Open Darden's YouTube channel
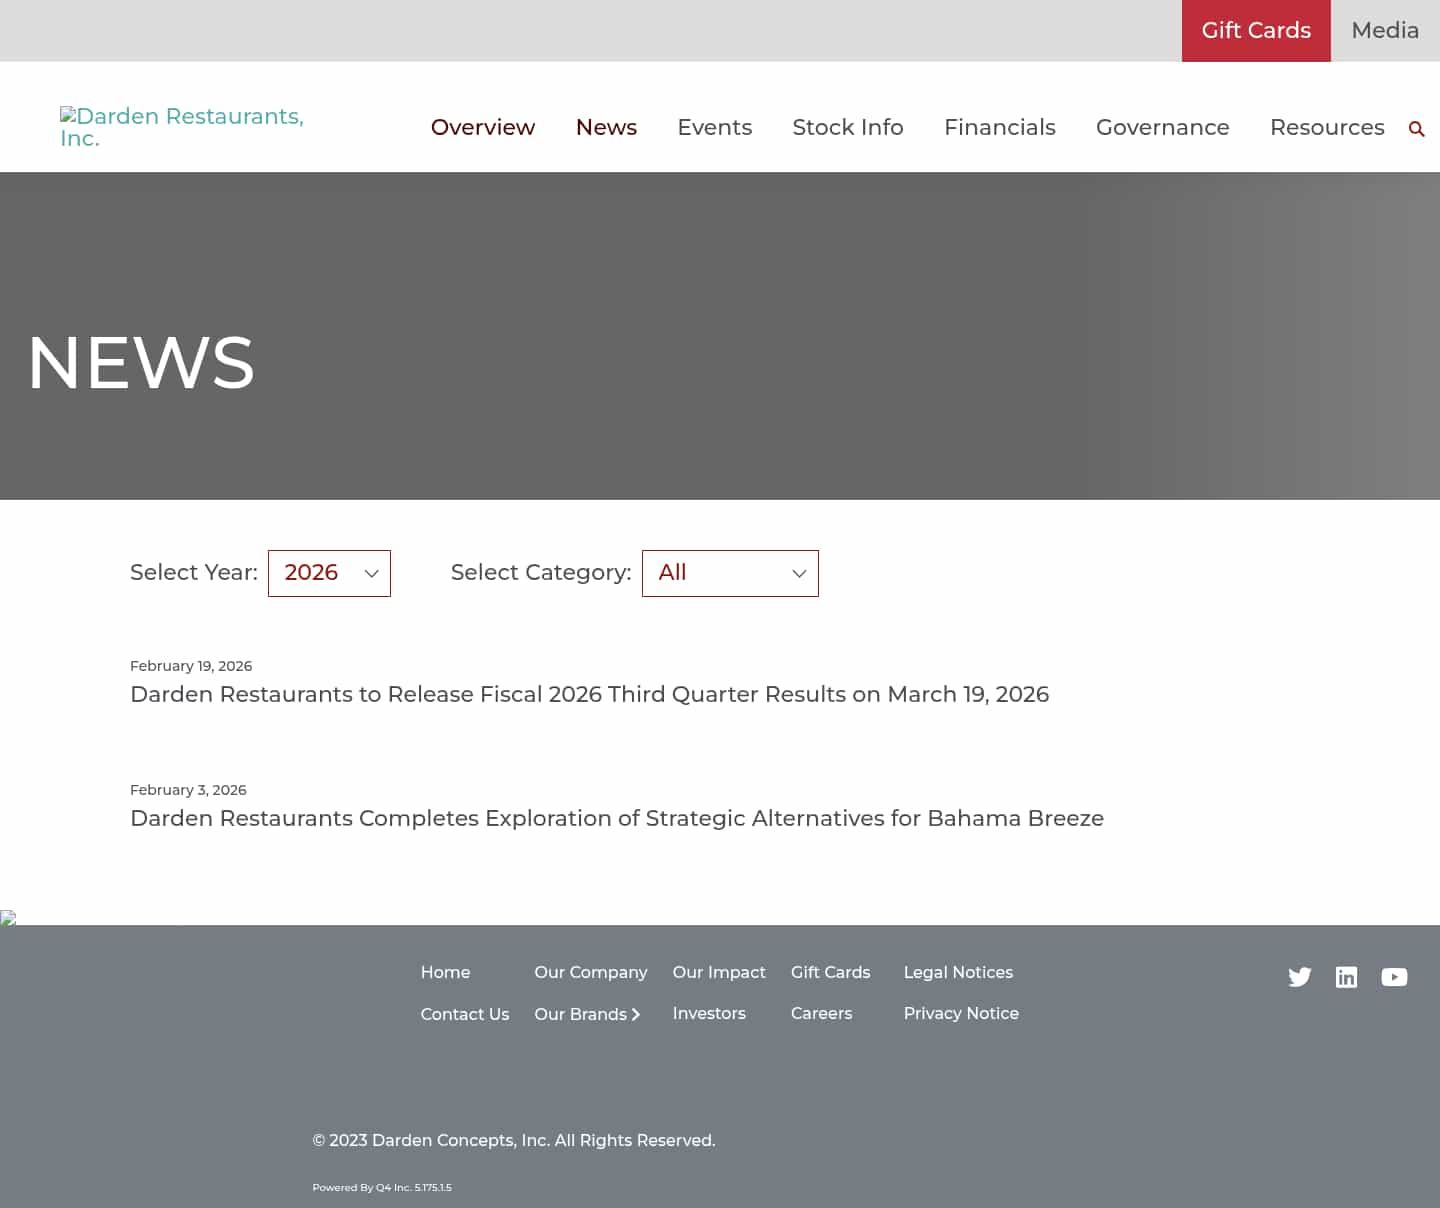The height and width of the screenshot is (1208, 1440). (x=1394, y=977)
